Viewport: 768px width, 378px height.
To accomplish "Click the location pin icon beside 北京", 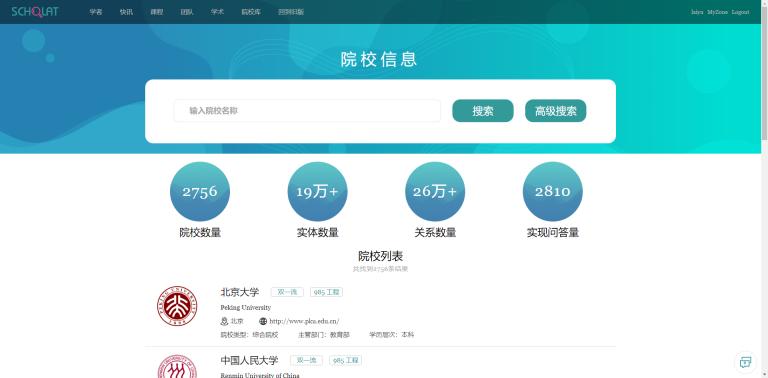I will click(x=224, y=321).
